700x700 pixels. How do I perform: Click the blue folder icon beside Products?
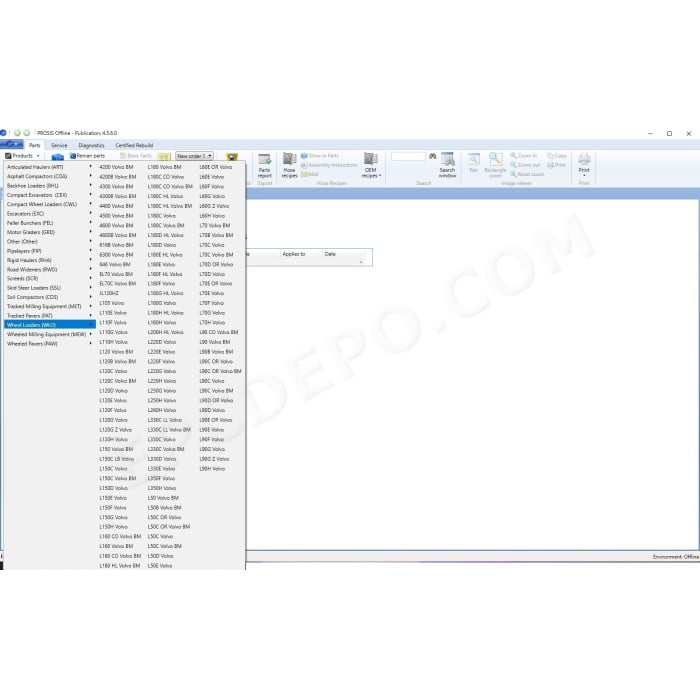(58, 156)
